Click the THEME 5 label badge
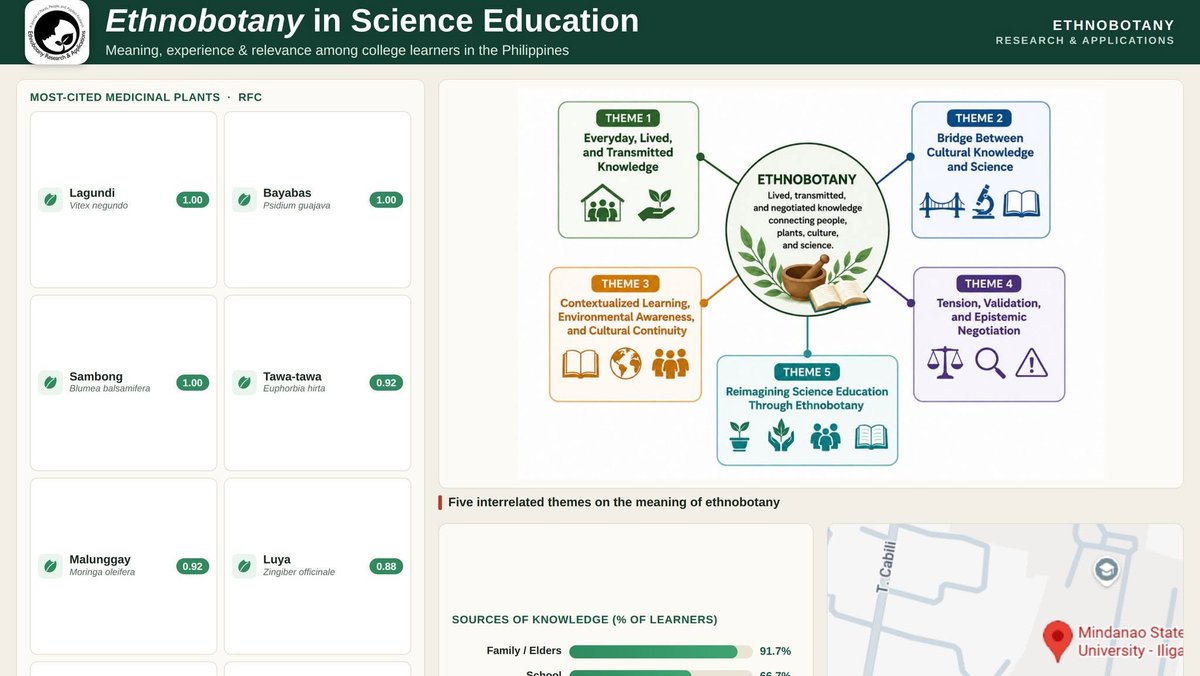 807,373
